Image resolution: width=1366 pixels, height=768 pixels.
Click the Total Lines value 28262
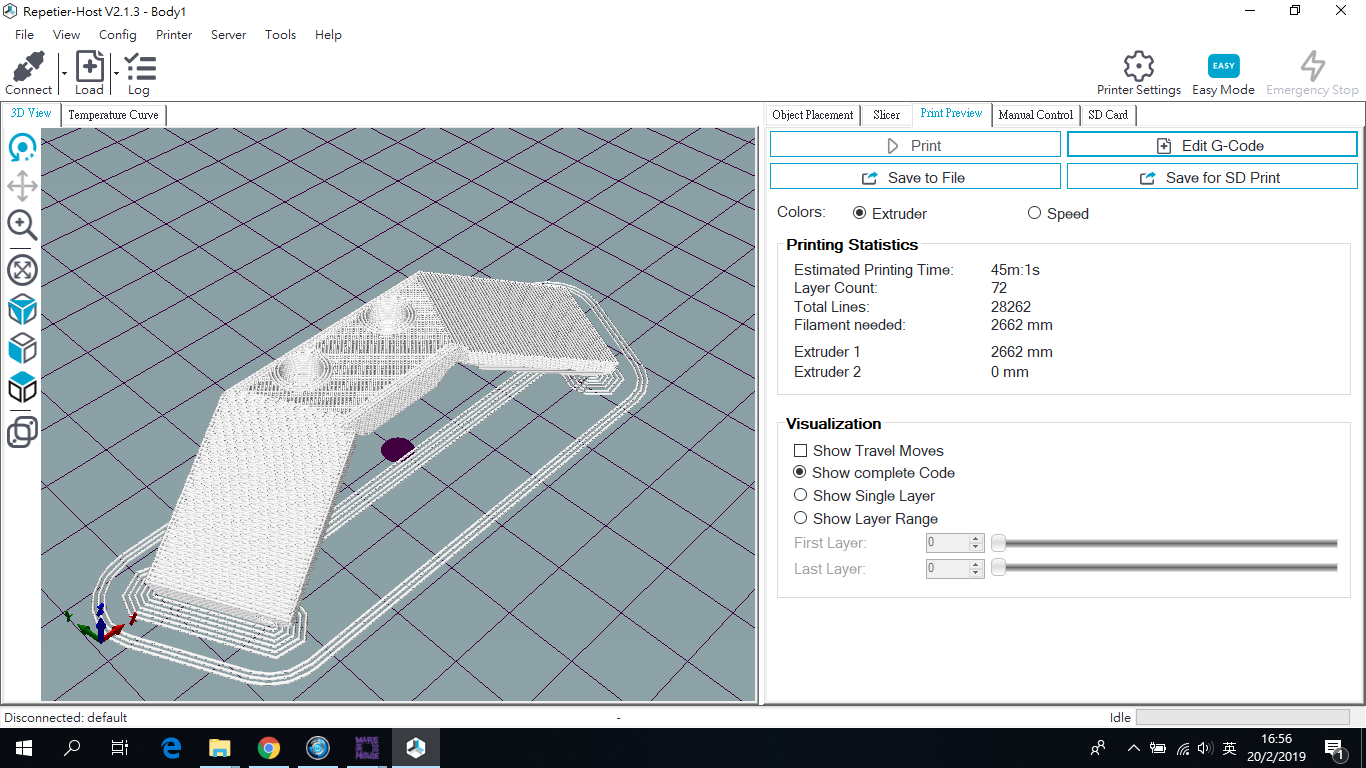pos(1010,307)
